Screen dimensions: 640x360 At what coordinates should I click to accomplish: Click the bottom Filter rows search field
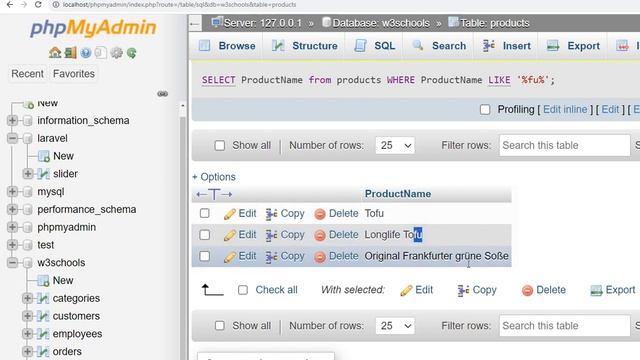coord(564,326)
